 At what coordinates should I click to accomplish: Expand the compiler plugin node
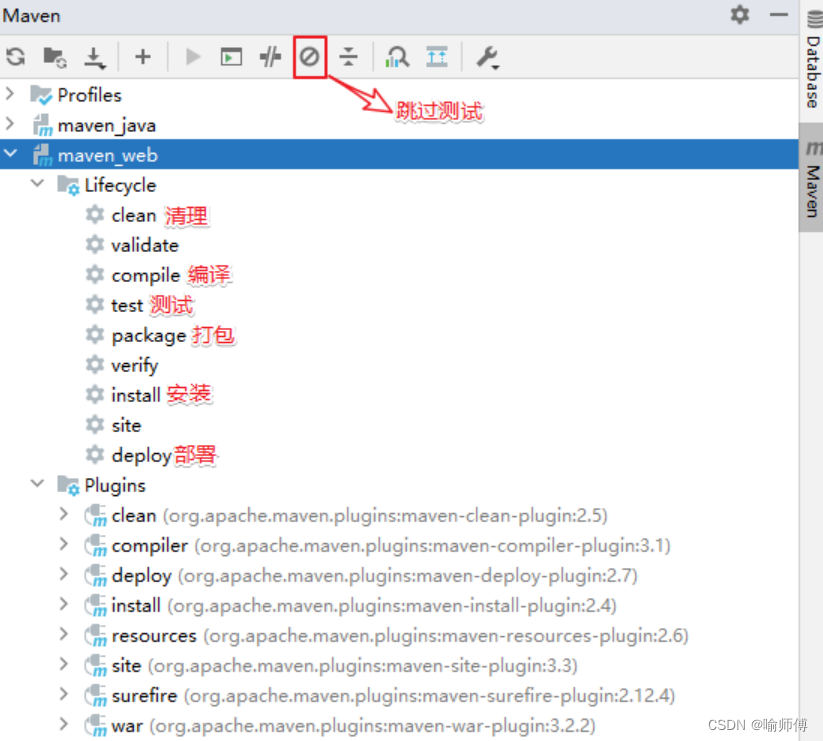click(x=64, y=544)
